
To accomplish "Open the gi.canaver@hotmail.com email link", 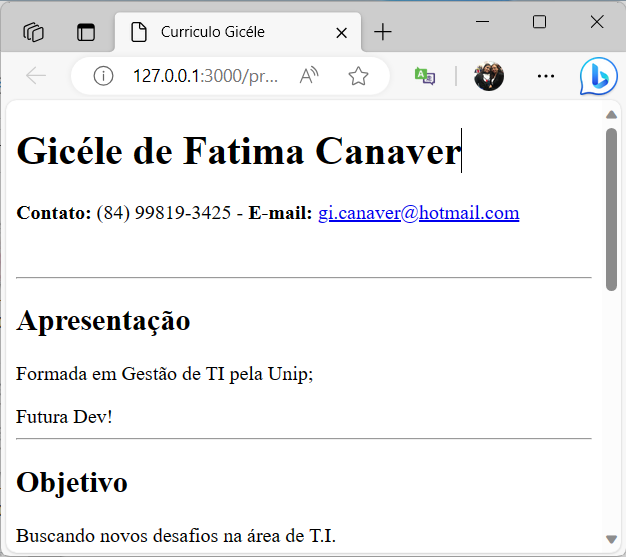I will point(418,213).
